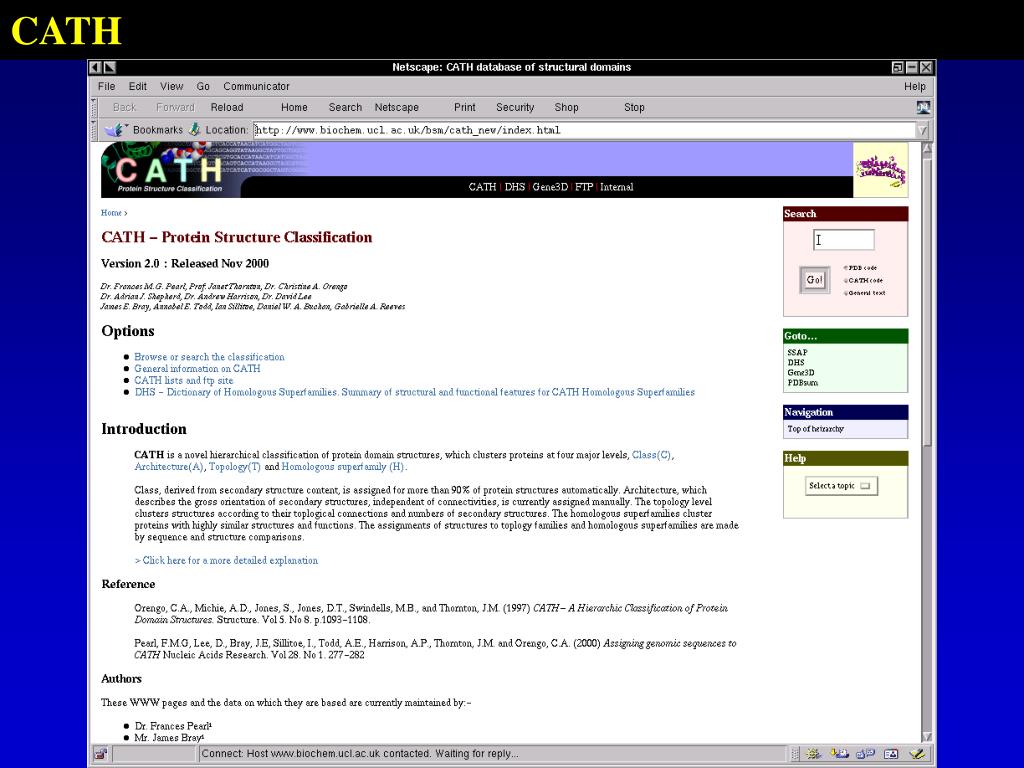Click the Netscape toolbar button
Screen dimensions: 1024x768
click(396, 107)
